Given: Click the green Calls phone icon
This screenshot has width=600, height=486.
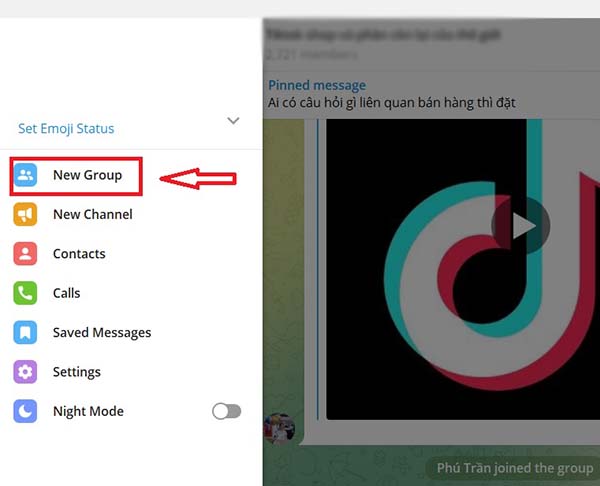Looking at the screenshot, I should (x=25, y=293).
